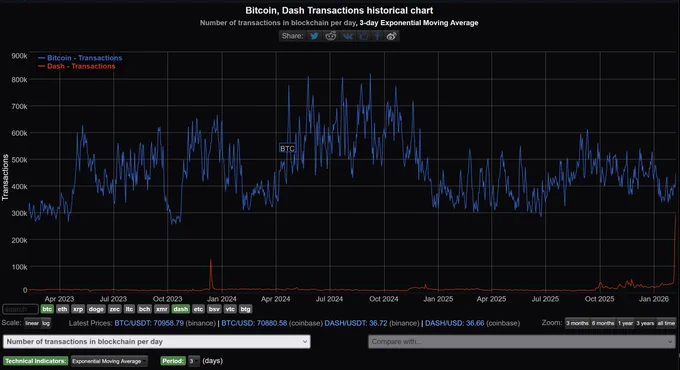The image size is (680, 370).
Task: Toggle the zec coin tag
Action: pos(114,309)
